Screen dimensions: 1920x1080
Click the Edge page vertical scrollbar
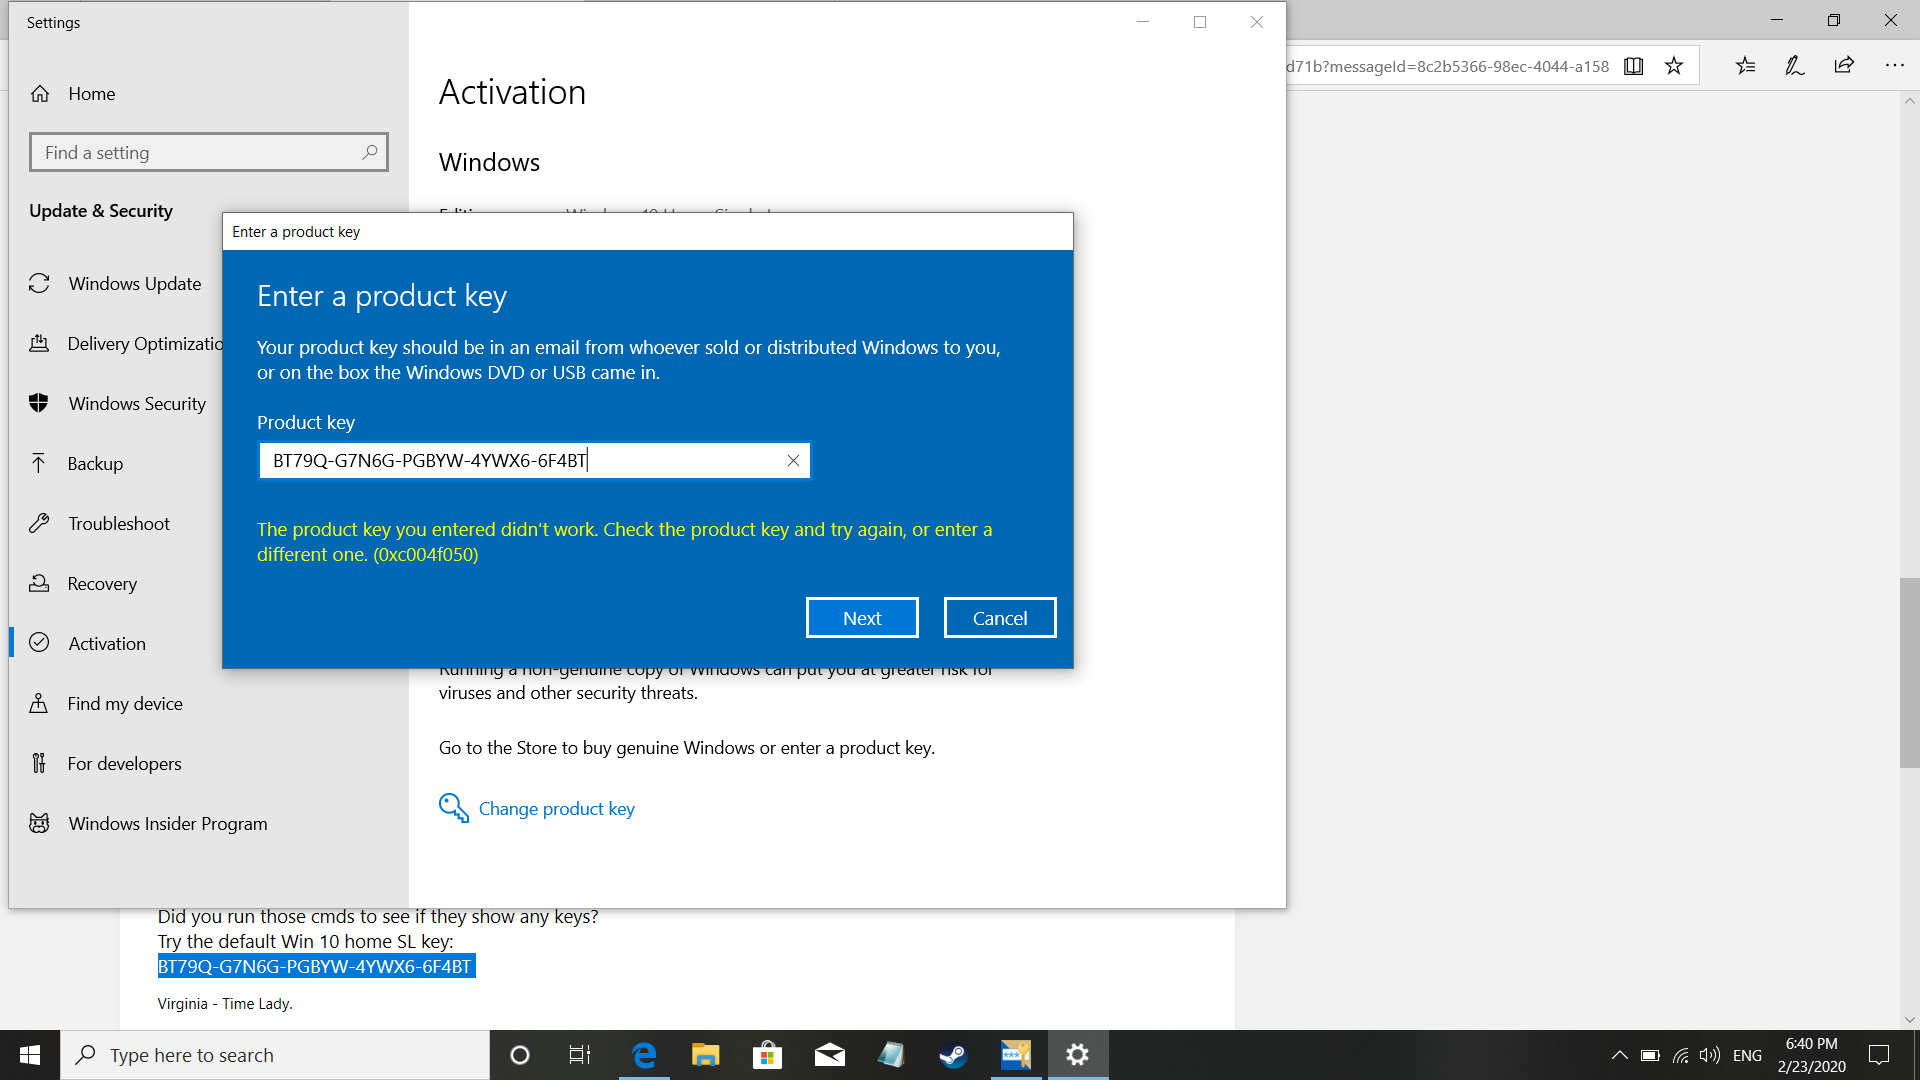(x=1910, y=672)
